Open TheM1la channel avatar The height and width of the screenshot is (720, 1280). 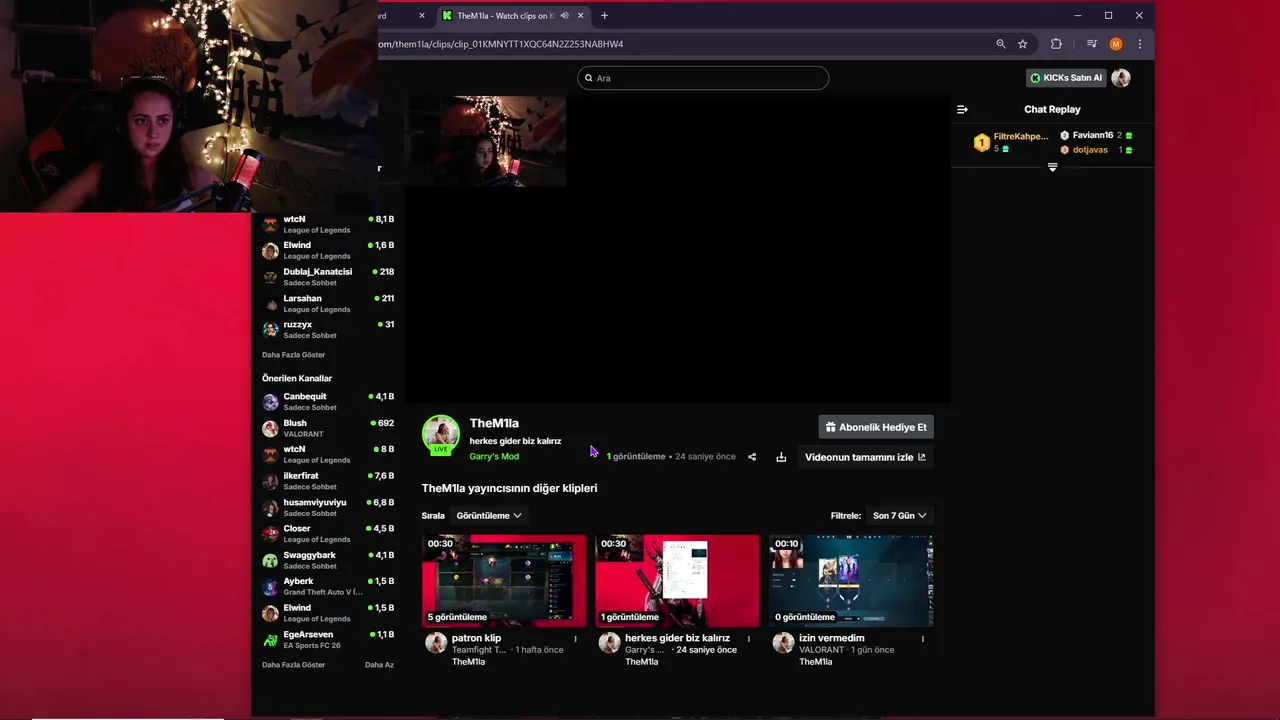point(441,434)
